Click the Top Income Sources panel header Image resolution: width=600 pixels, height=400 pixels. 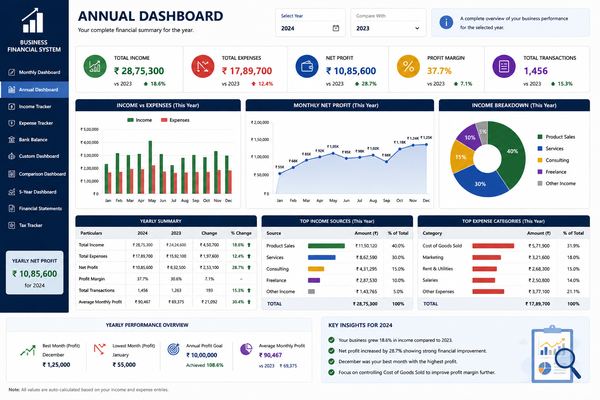click(x=337, y=221)
